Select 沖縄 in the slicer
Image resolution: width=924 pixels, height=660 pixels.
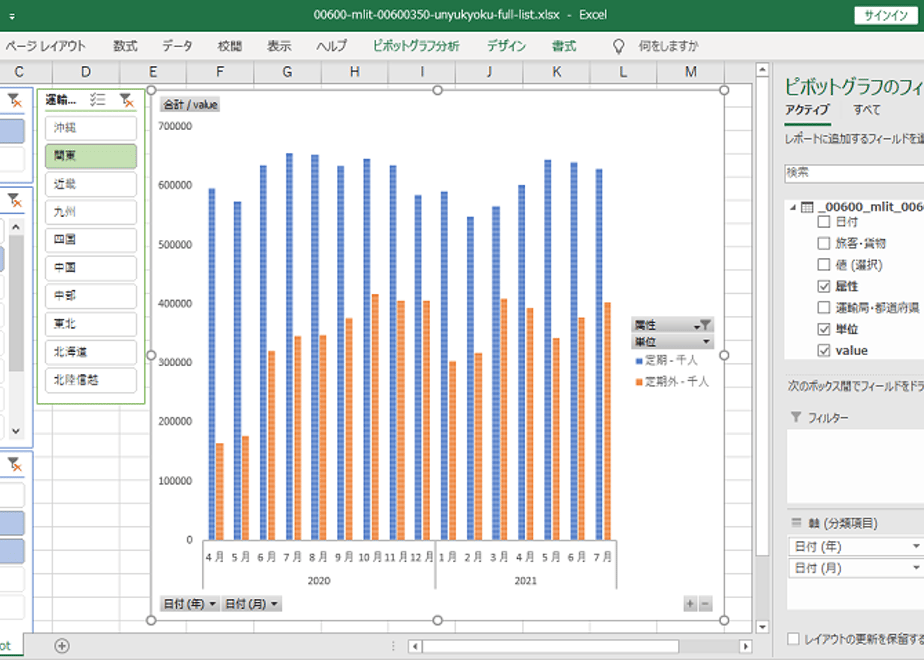click(91, 127)
